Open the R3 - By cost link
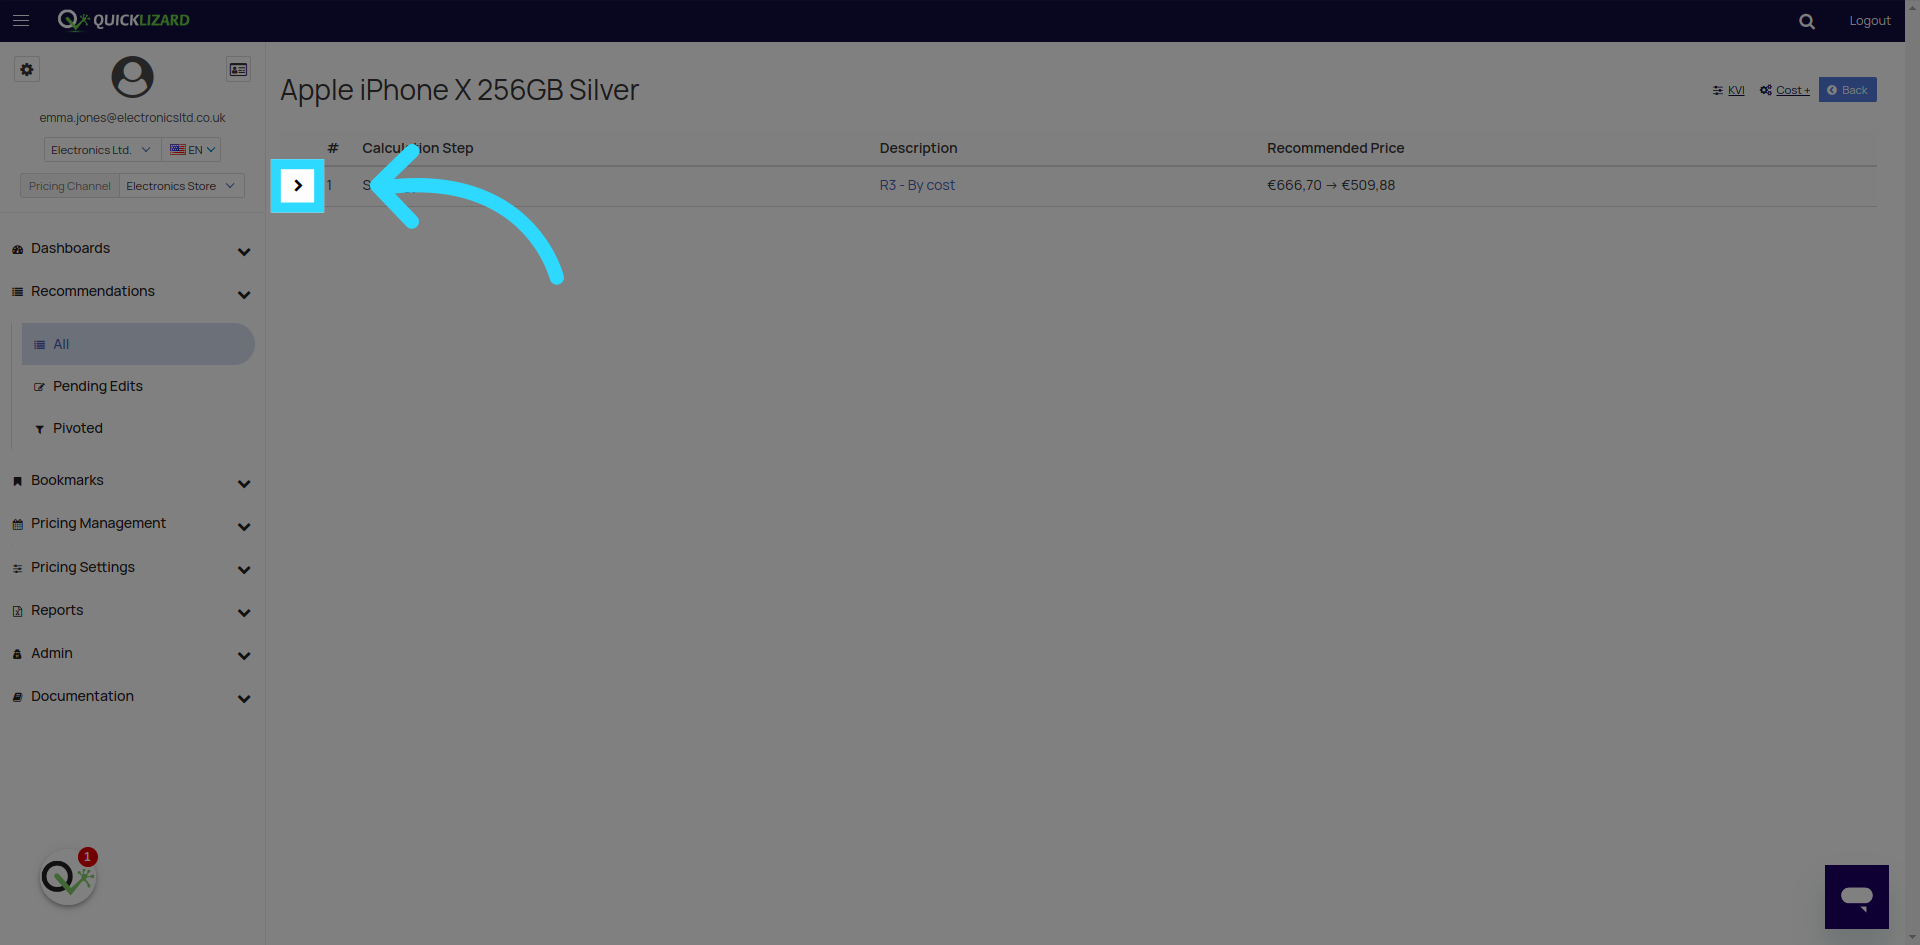The height and width of the screenshot is (945, 1920). tap(917, 185)
